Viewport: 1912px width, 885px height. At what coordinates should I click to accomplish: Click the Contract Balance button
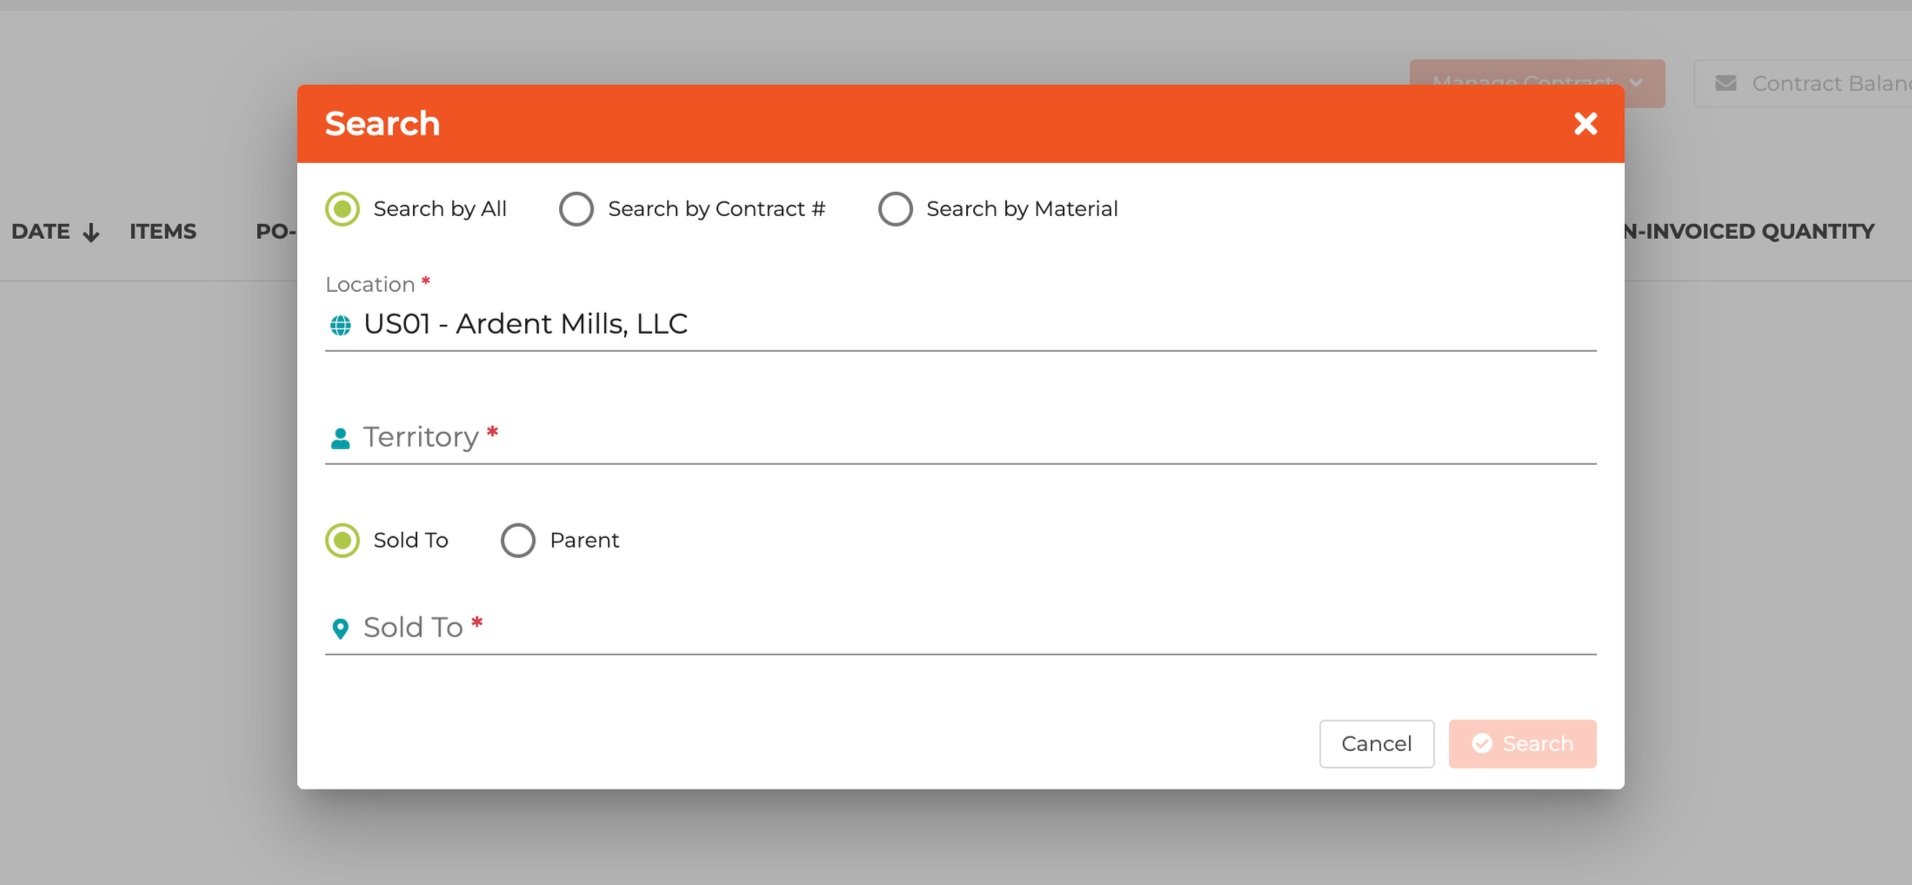pos(1803,83)
